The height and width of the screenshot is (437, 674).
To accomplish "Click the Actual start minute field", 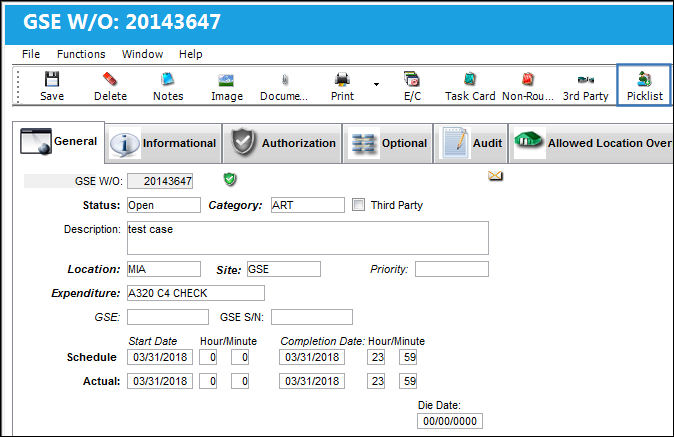I will pos(240,381).
